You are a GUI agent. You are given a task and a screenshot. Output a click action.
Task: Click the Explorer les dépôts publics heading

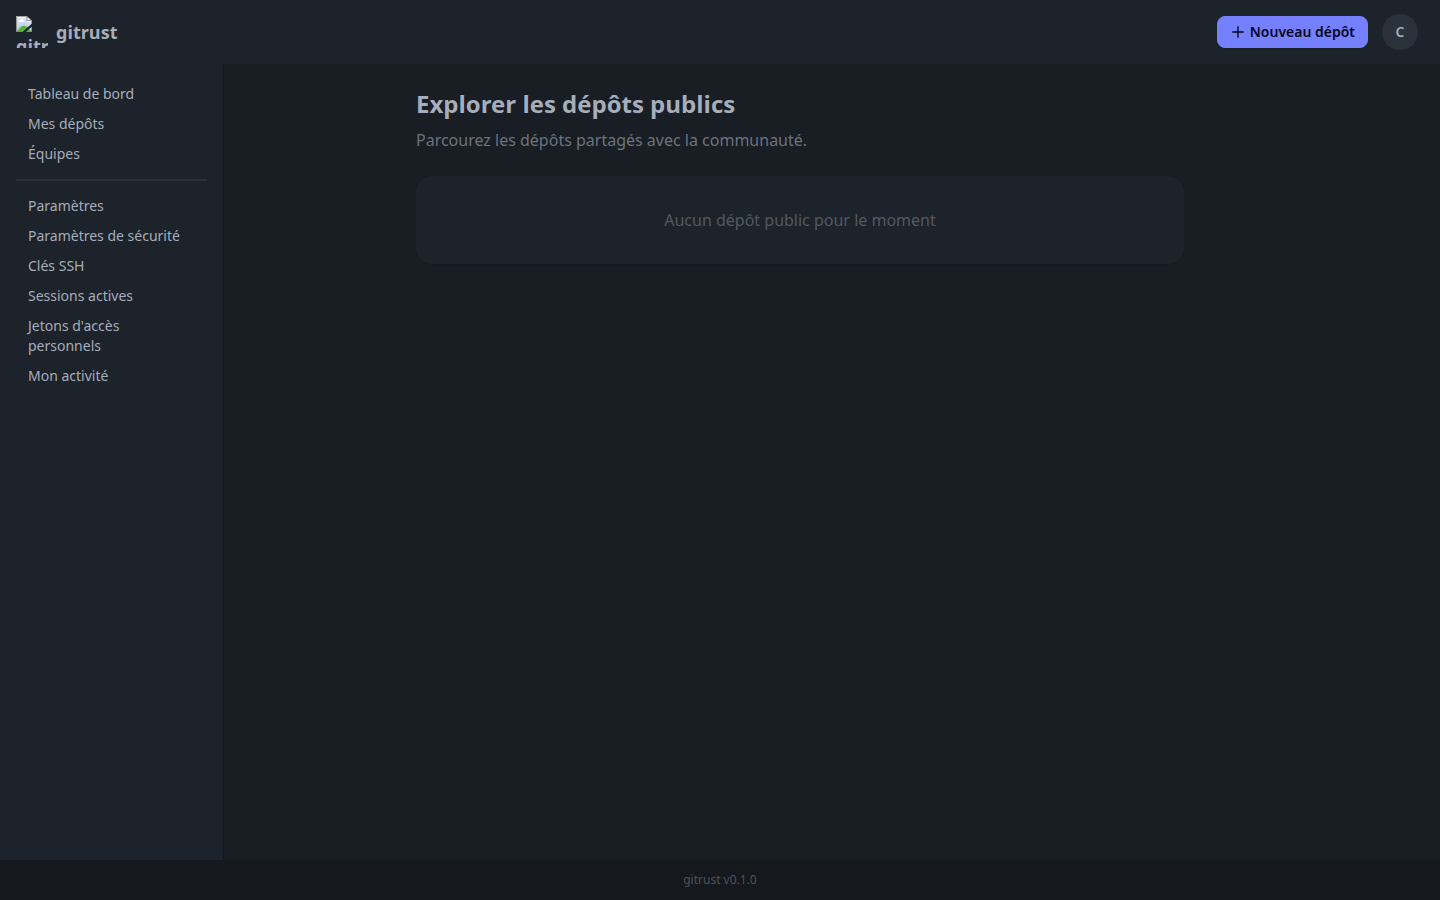coord(575,105)
